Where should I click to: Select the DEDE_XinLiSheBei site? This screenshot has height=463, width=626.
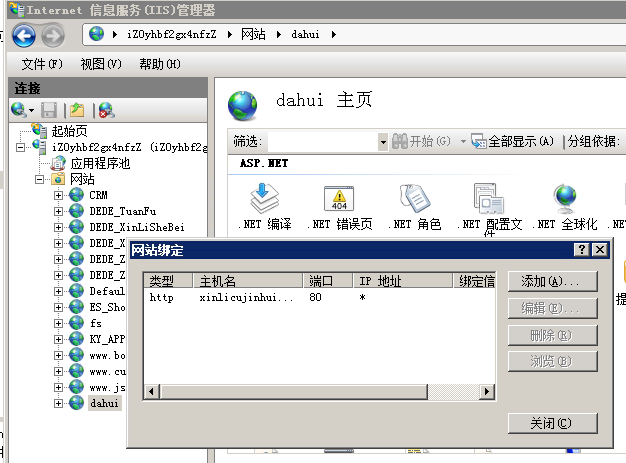[x=137, y=227]
